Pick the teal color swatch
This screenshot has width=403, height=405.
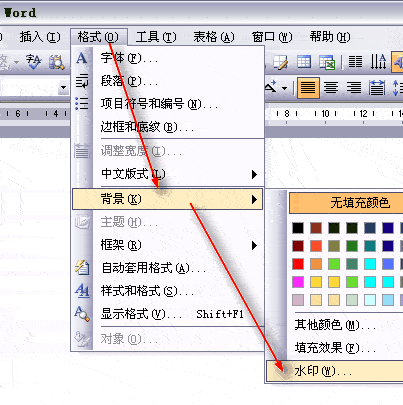tap(370, 246)
